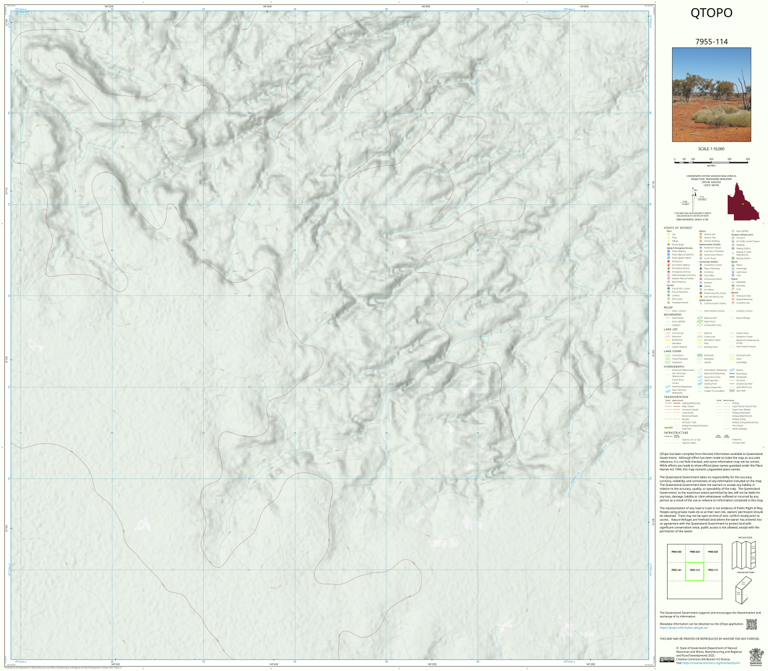Viewport: 768px width, 671px height.
Task: Click the lower folded map illustration
Action: coord(744,589)
